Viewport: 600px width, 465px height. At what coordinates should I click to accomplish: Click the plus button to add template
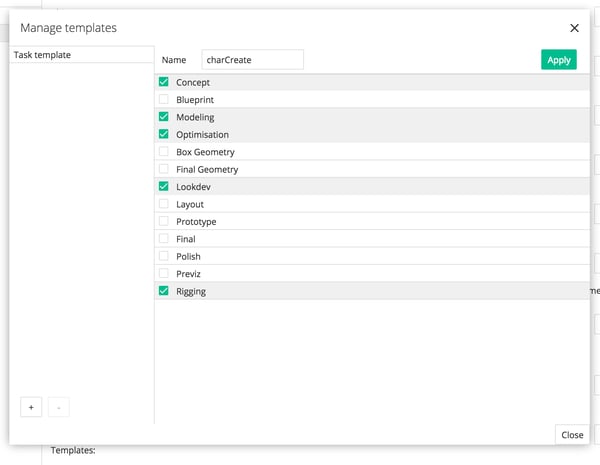(x=31, y=407)
